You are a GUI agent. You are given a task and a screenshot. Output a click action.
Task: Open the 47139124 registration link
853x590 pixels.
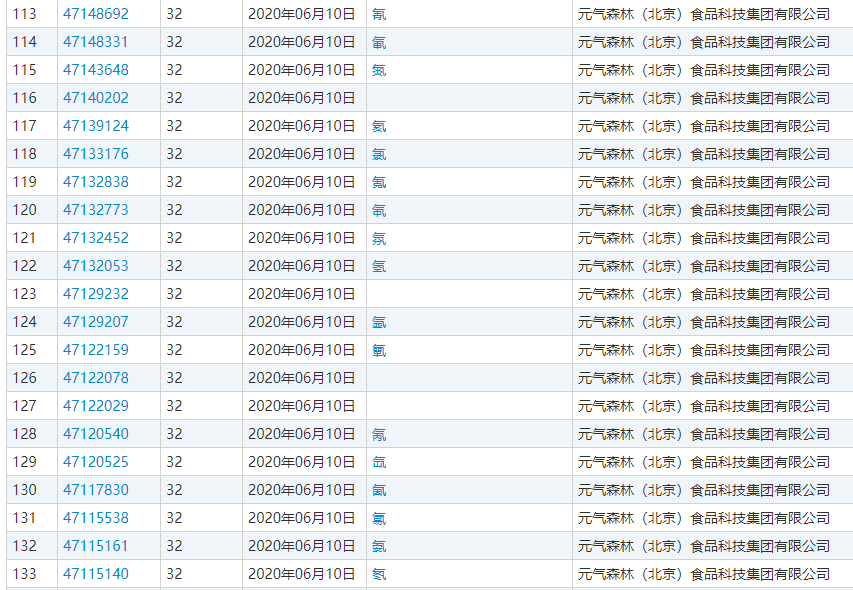point(96,126)
